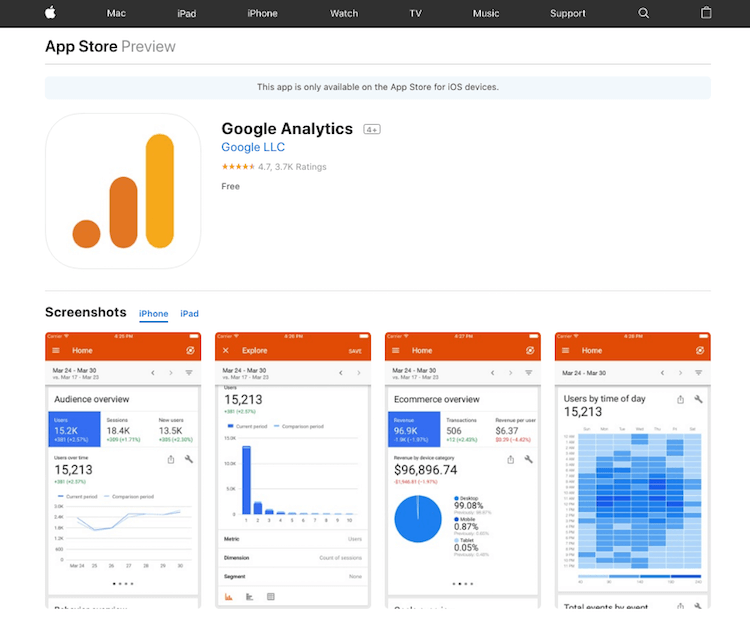
Task: Open the TV menu
Action: click(x=416, y=13)
